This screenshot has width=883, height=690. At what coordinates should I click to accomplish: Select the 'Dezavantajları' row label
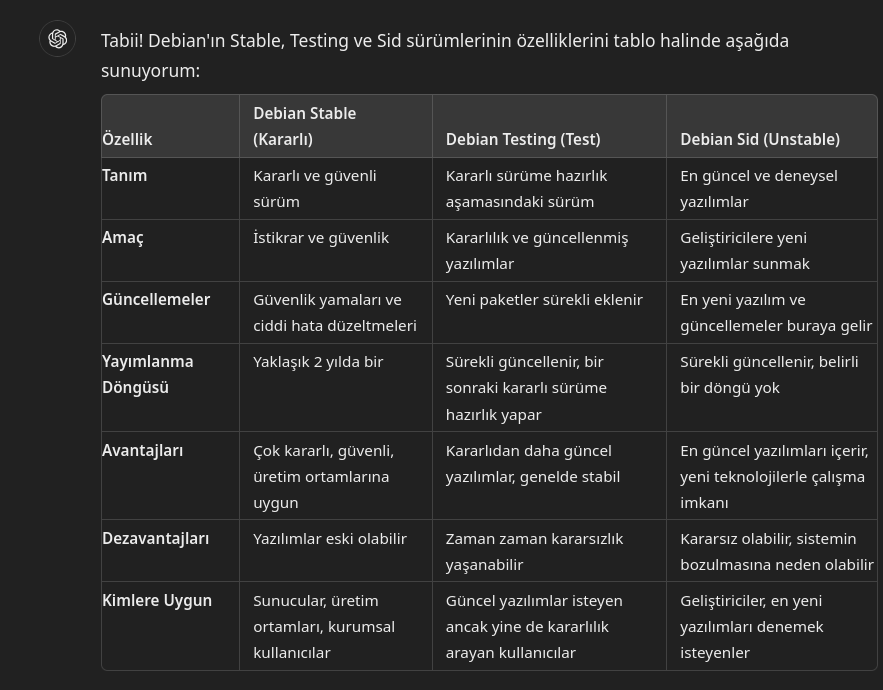(156, 538)
